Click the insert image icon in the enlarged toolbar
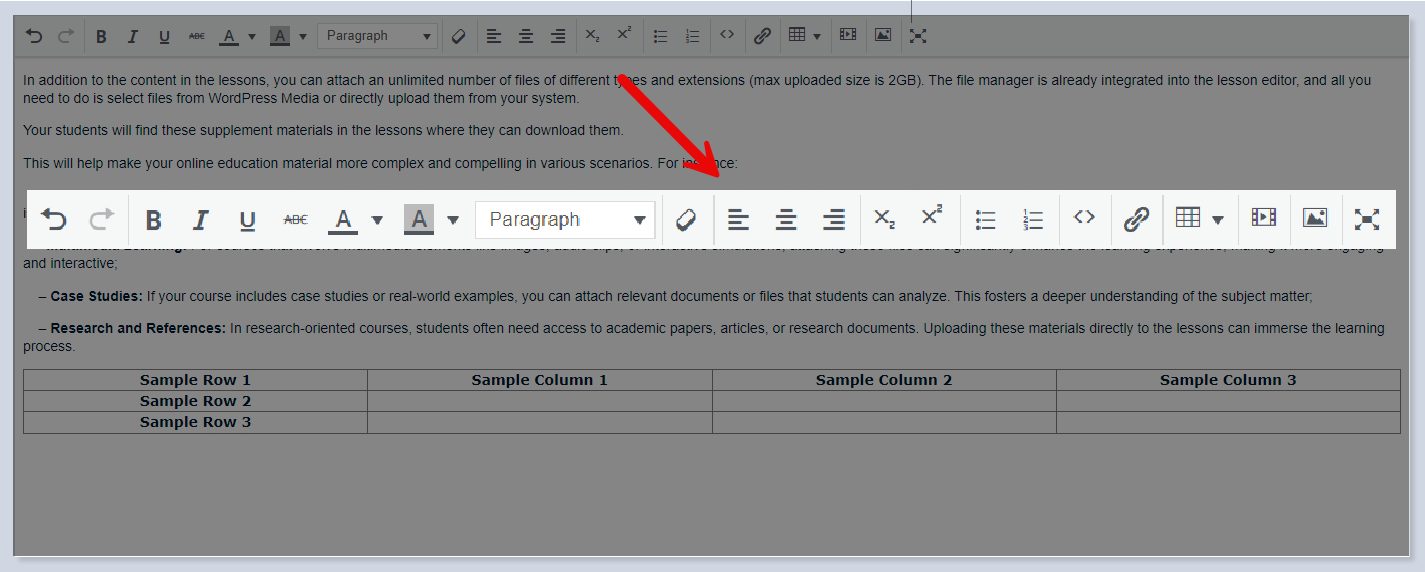The image size is (1425, 572). [1315, 218]
